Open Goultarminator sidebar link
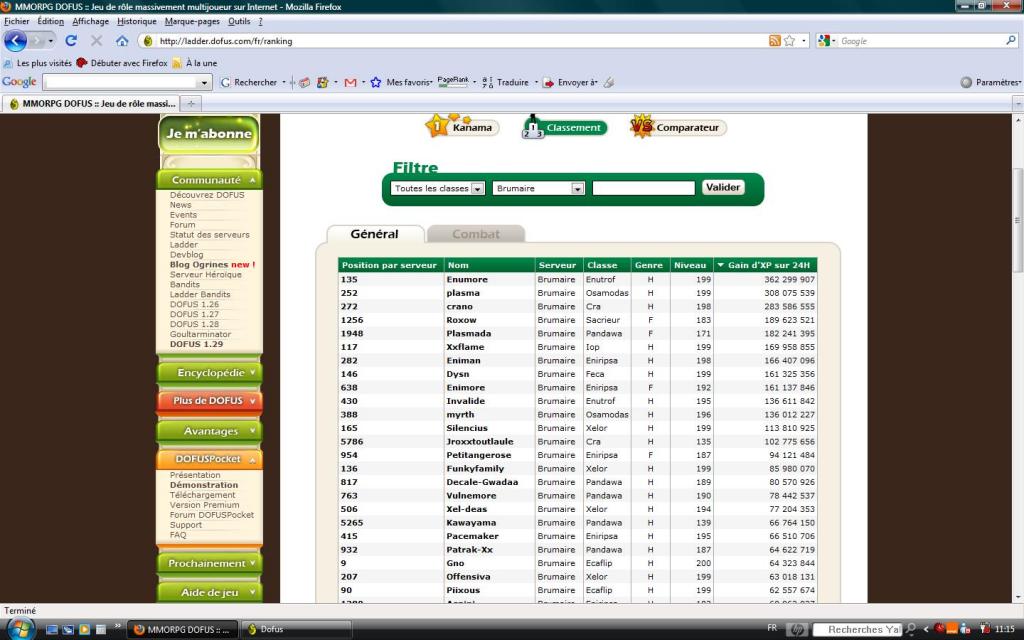This screenshot has width=1024, height=640. [200, 334]
